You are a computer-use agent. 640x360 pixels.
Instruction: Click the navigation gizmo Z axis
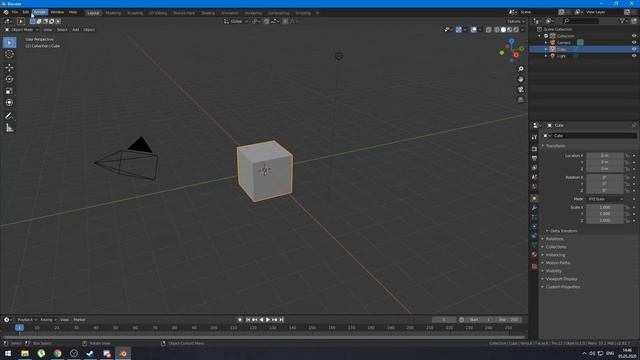coord(511,41)
